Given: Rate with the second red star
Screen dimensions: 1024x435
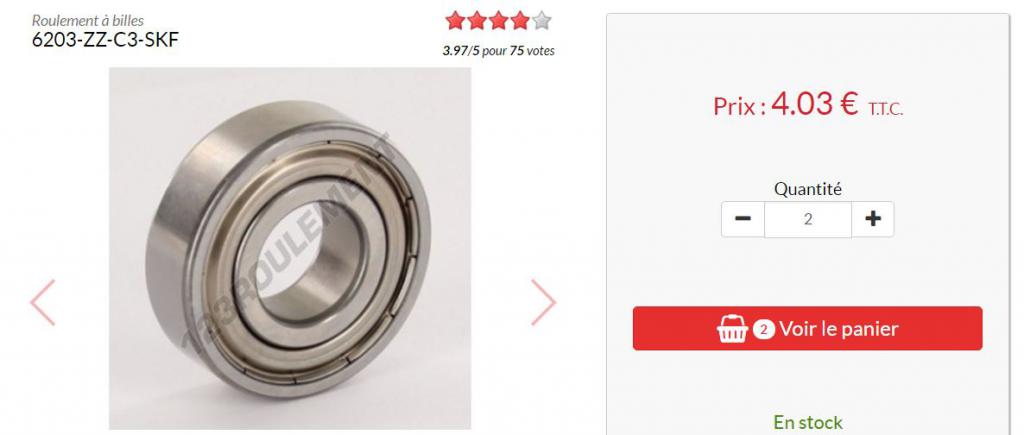Looking at the screenshot, I should pos(477,21).
